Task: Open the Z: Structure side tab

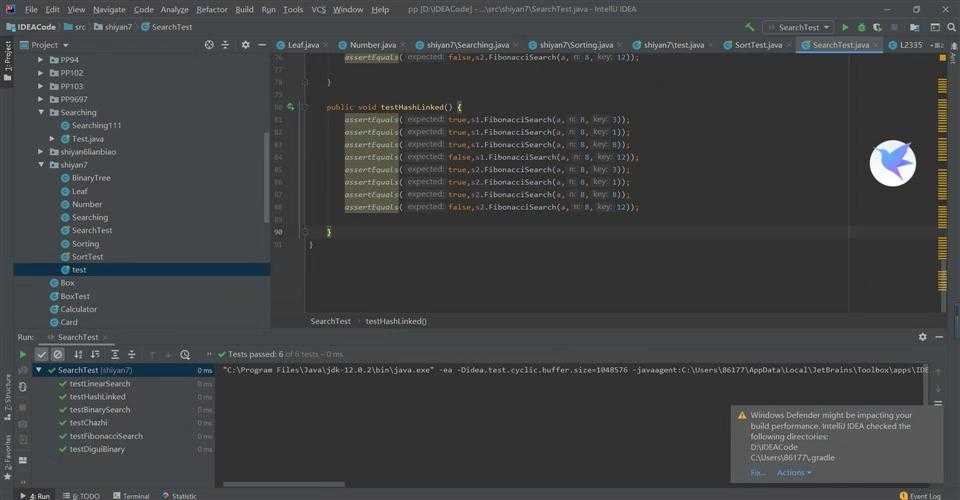Action: coord(7,398)
